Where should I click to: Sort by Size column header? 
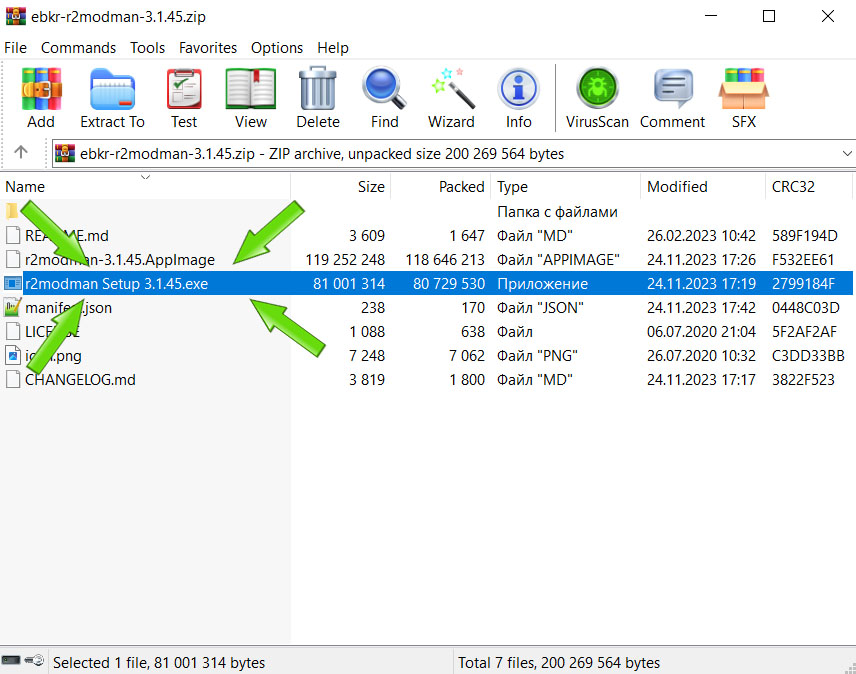tap(341, 187)
